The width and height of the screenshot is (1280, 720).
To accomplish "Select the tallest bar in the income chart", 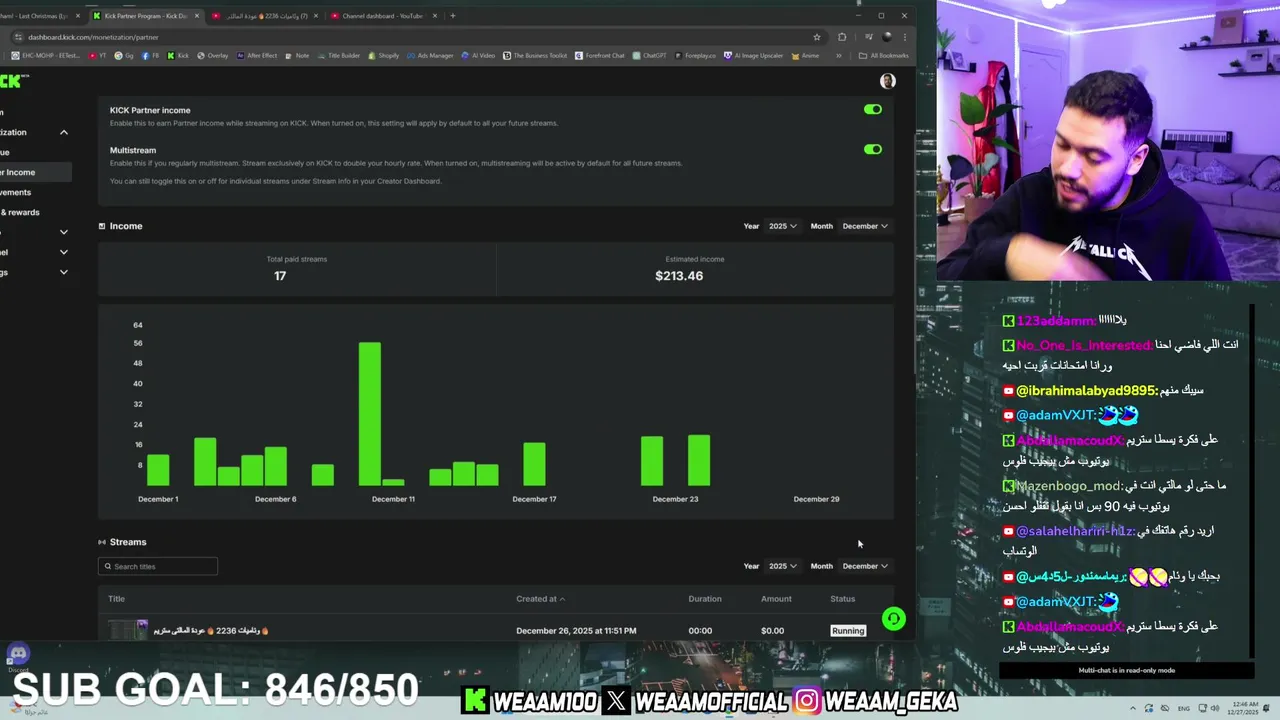I will pyautogui.click(x=369, y=414).
